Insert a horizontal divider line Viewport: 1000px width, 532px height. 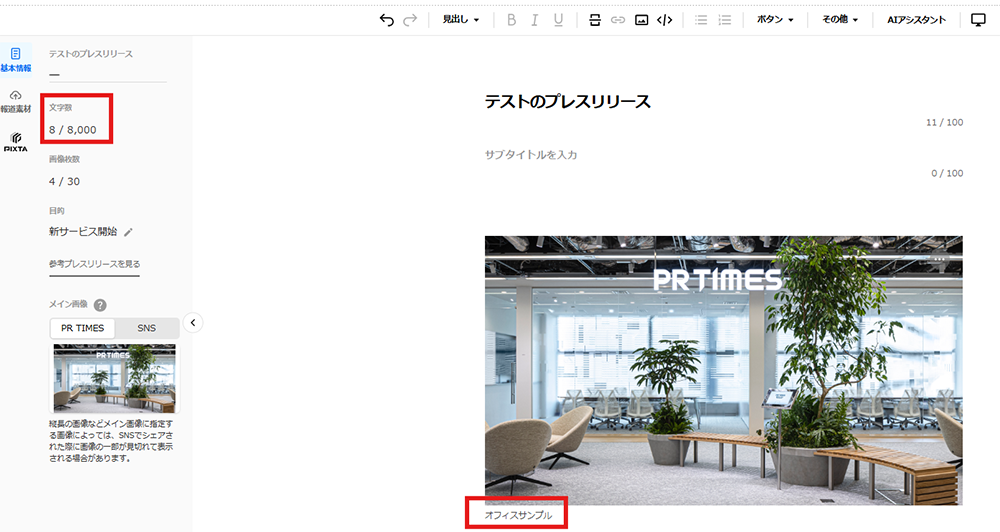click(594, 20)
